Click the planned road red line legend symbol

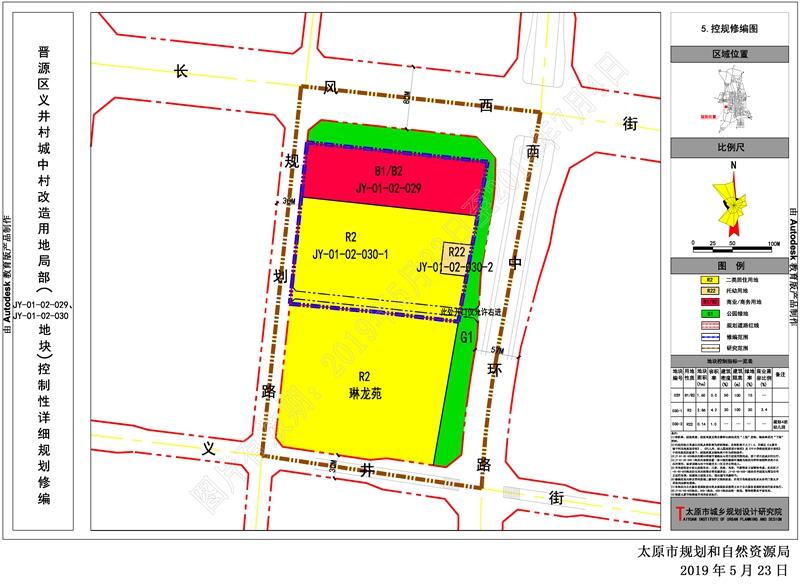click(x=709, y=323)
